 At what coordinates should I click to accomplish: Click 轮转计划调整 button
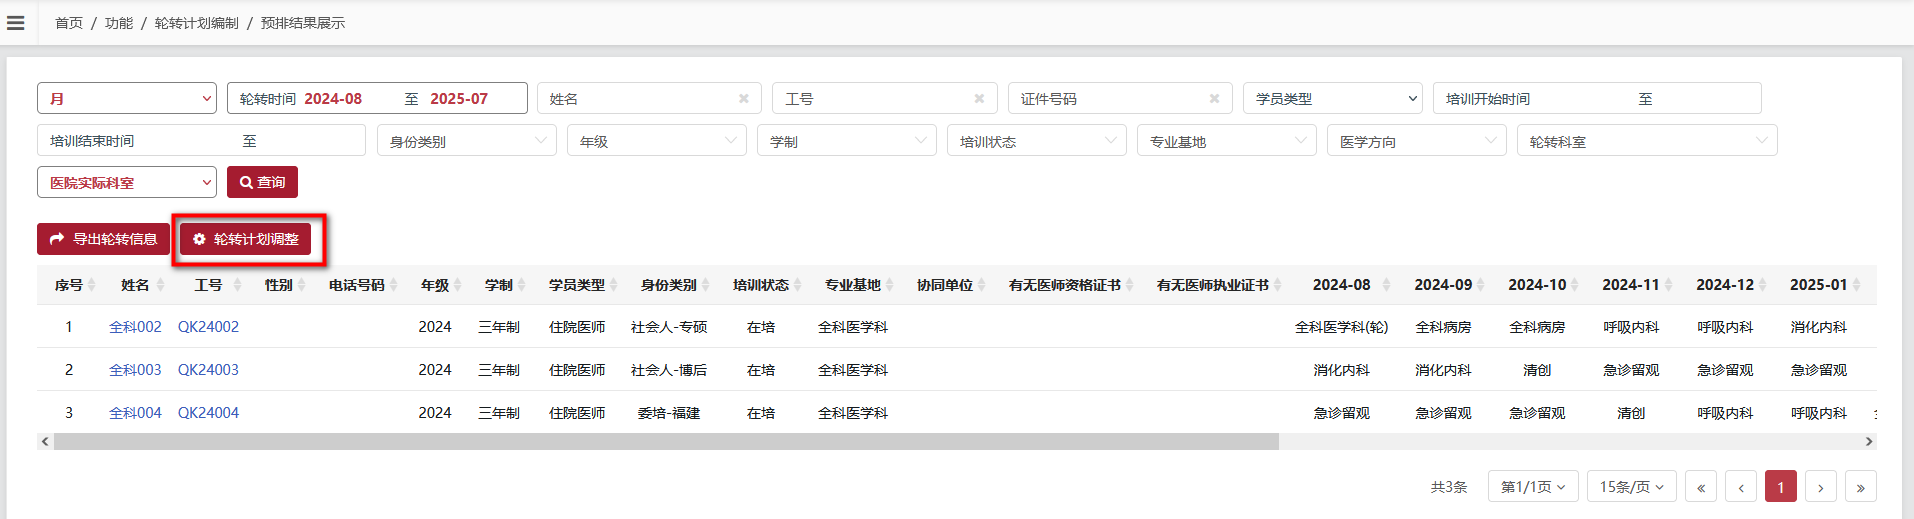coord(246,239)
